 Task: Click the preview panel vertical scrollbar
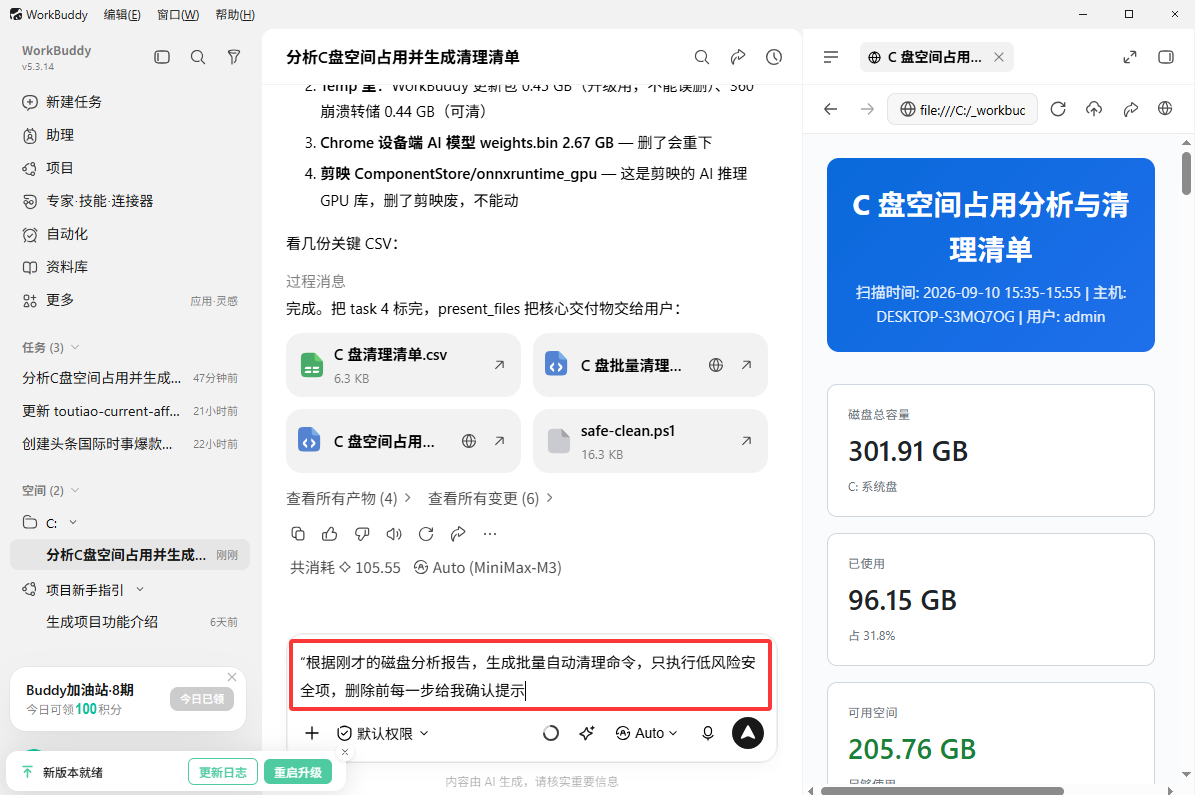pos(1186,174)
